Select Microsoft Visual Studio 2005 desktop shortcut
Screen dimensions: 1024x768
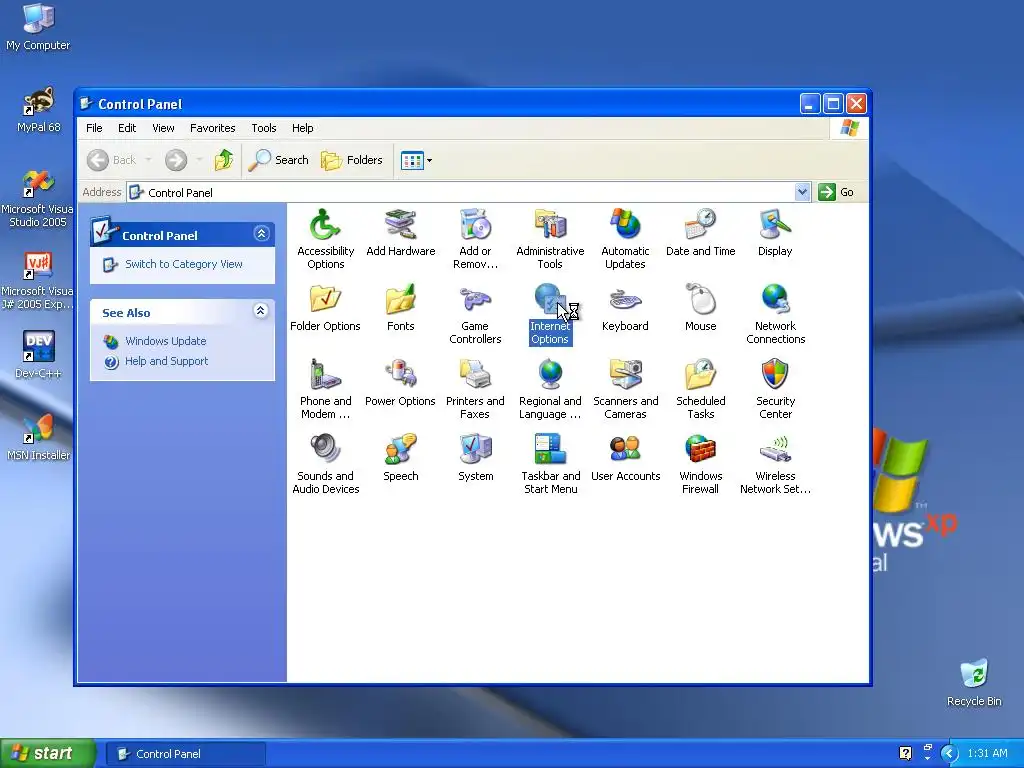(x=38, y=199)
